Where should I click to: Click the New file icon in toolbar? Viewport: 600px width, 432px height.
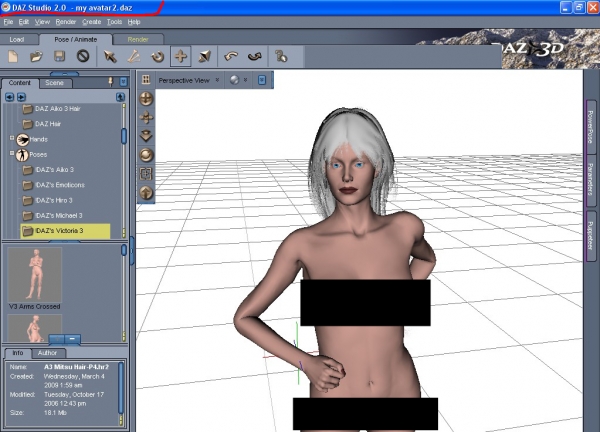click(x=13, y=57)
